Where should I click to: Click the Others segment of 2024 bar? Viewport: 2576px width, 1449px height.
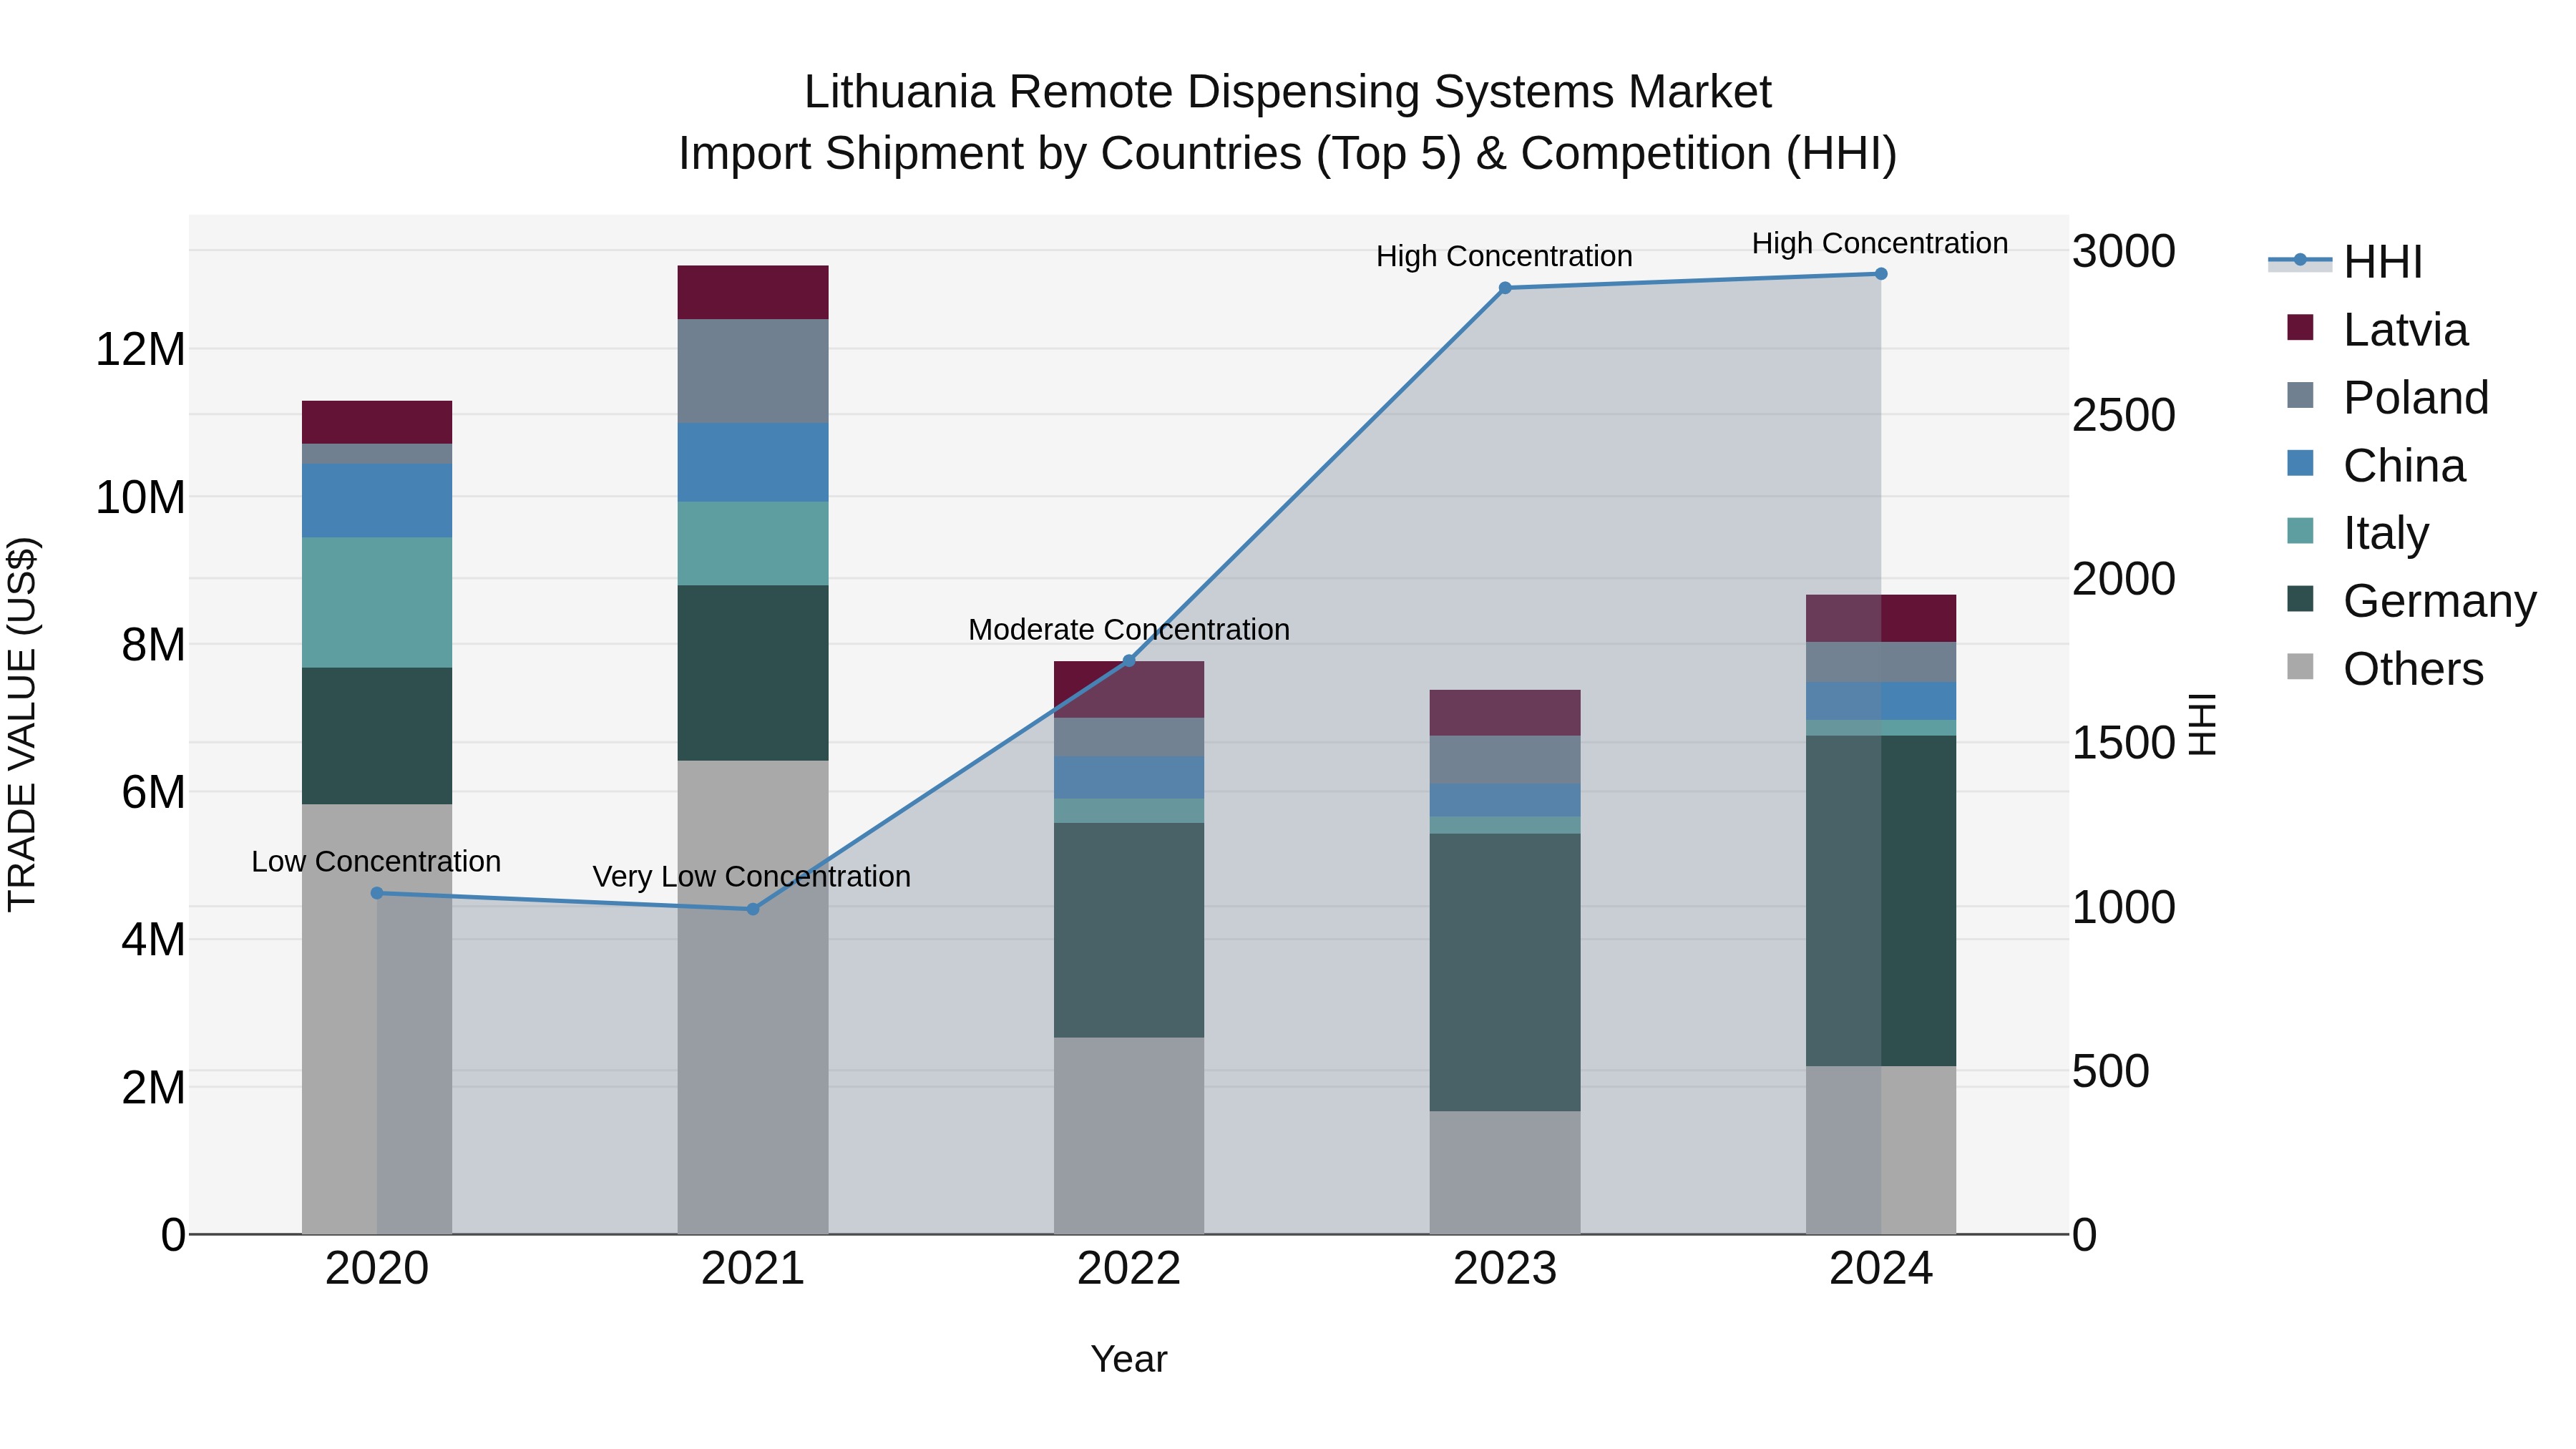pos(1881,1150)
